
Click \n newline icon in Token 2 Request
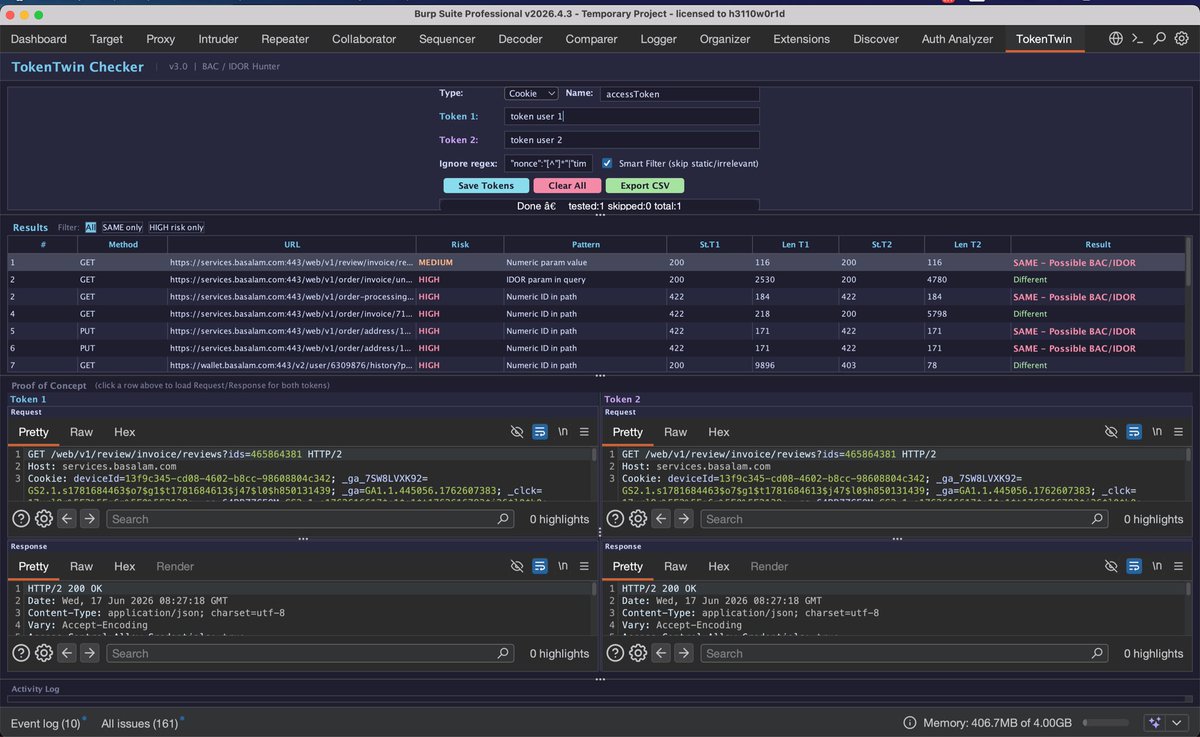tap(1157, 432)
